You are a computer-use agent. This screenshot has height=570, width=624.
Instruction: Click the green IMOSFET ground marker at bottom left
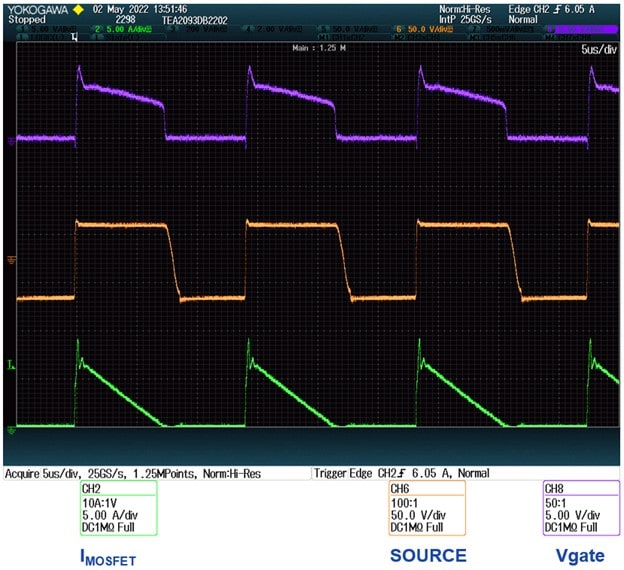tap(11, 430)
